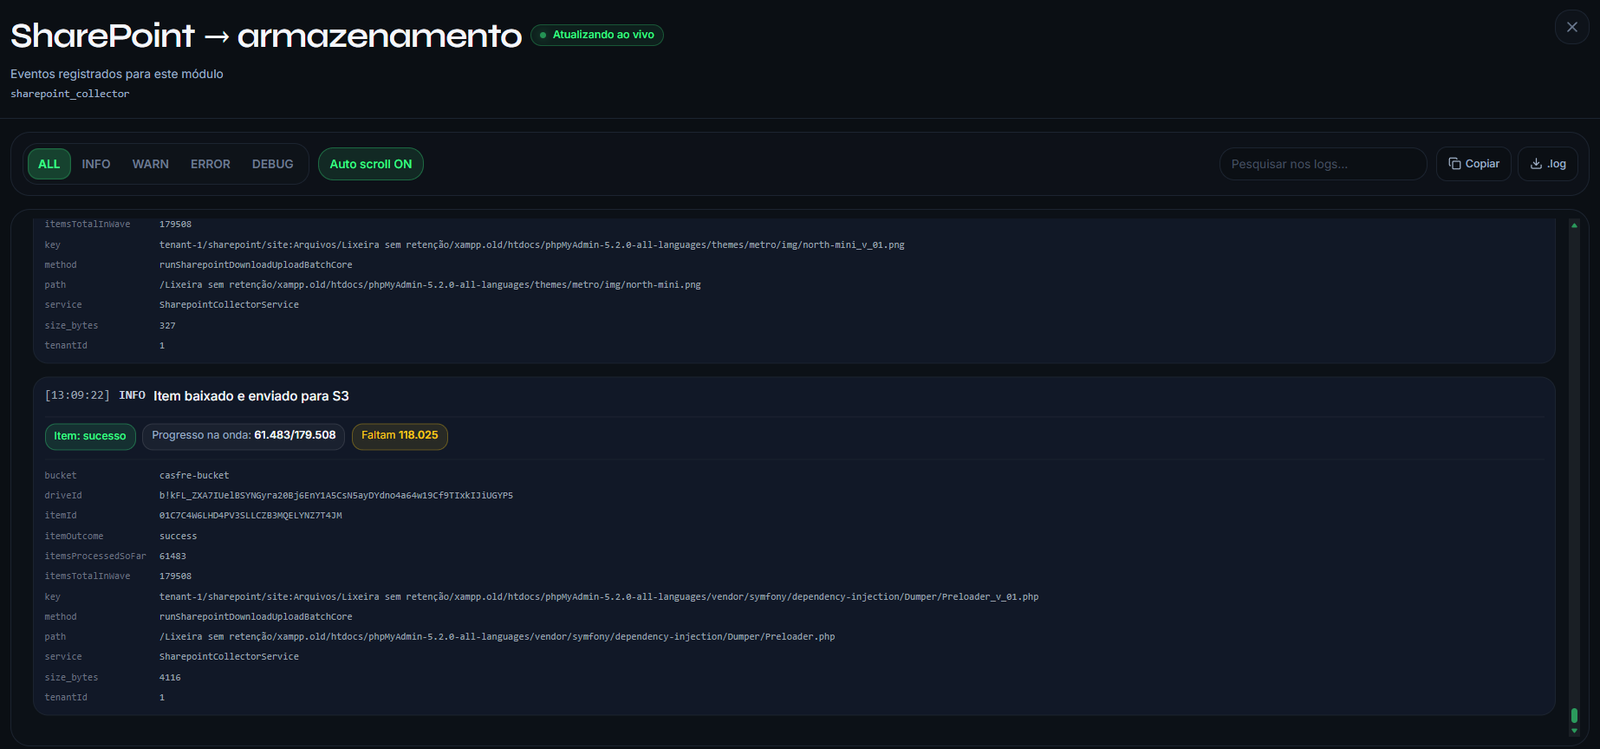Click the Item: sucesso badge

(x=90, y=436)
